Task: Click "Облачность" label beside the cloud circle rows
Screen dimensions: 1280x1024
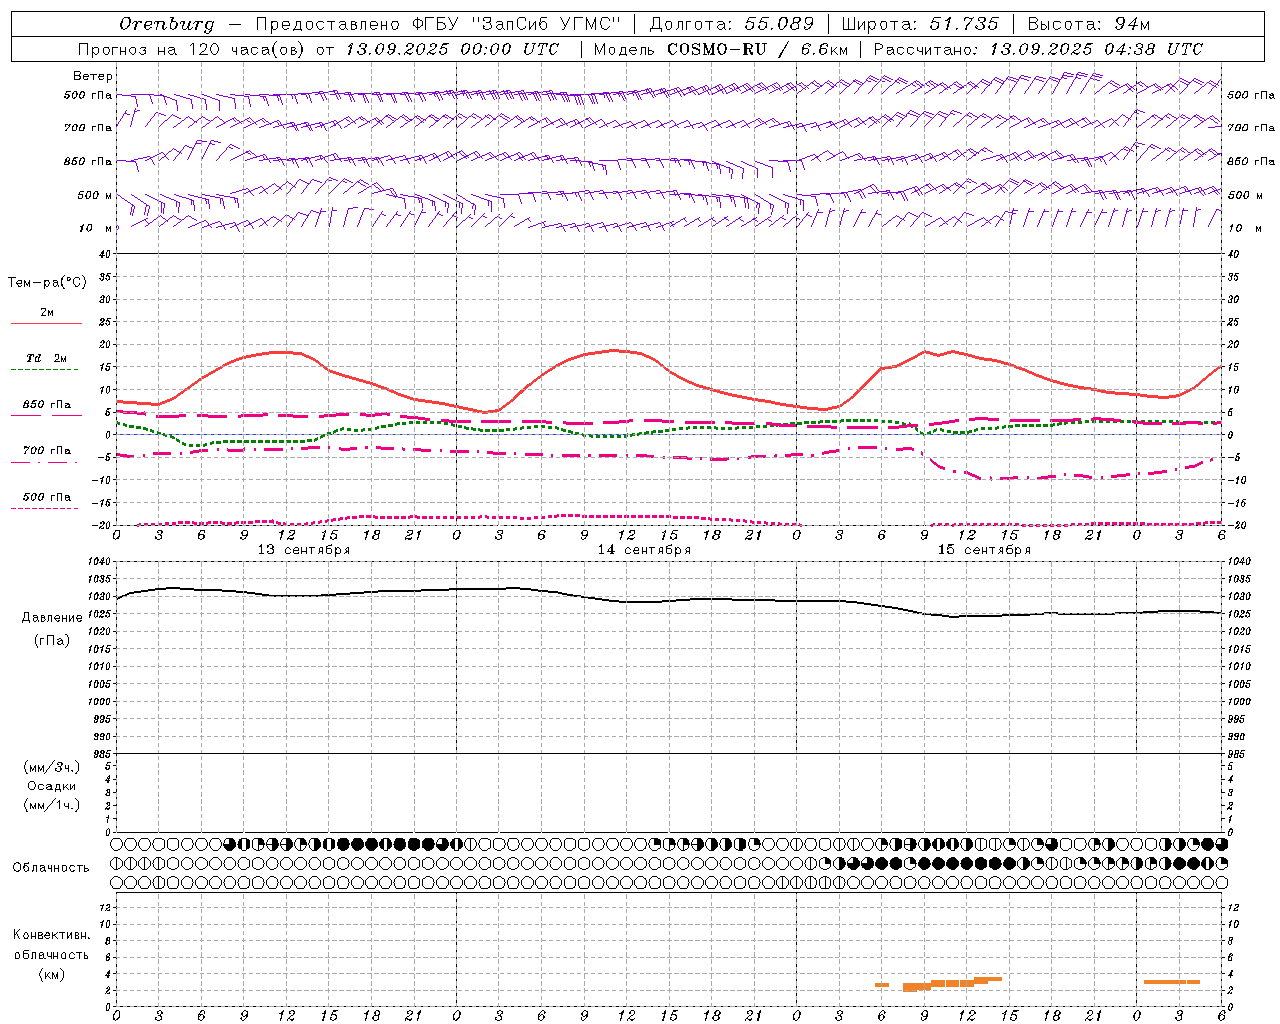Action: pyautogui.click(x=51, y=867)
